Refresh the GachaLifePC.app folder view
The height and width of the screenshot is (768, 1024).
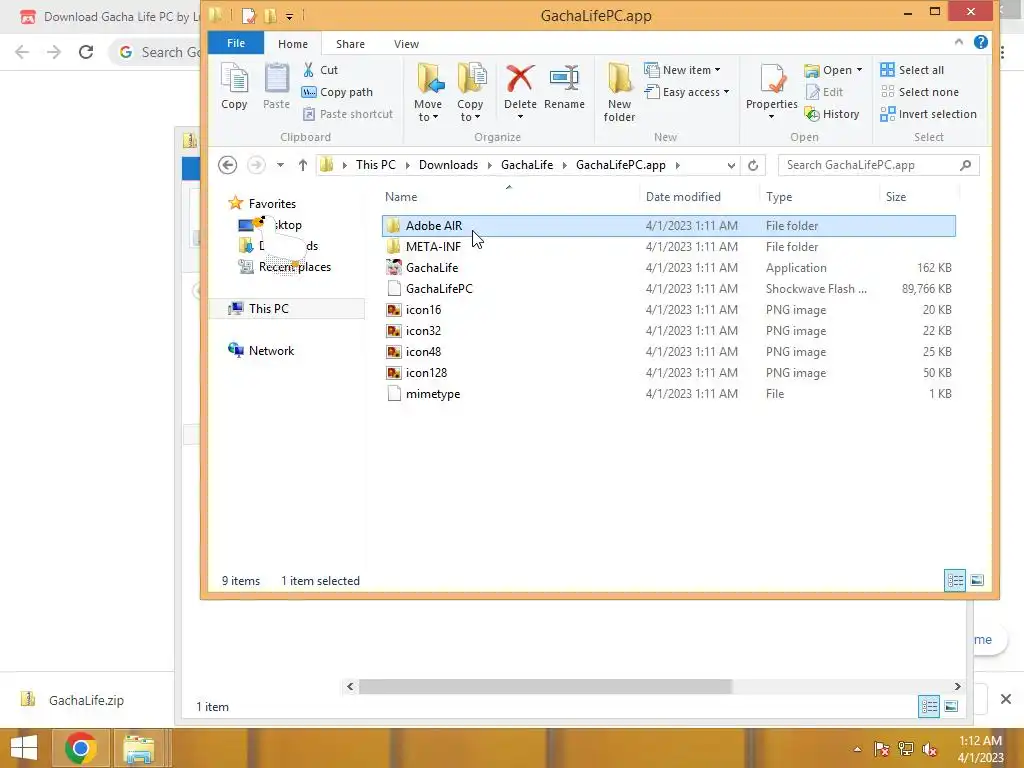[753, 165]
